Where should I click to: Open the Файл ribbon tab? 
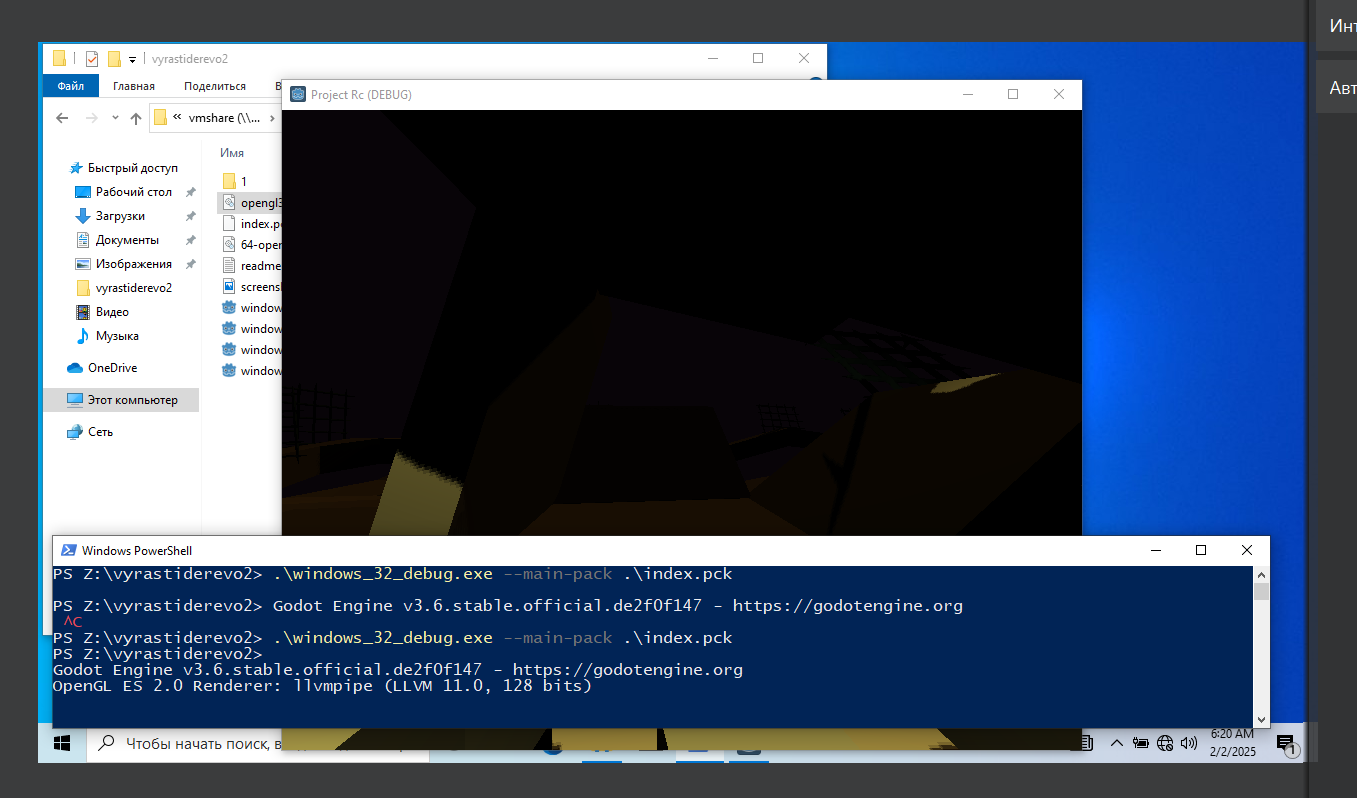pos(70,86)
